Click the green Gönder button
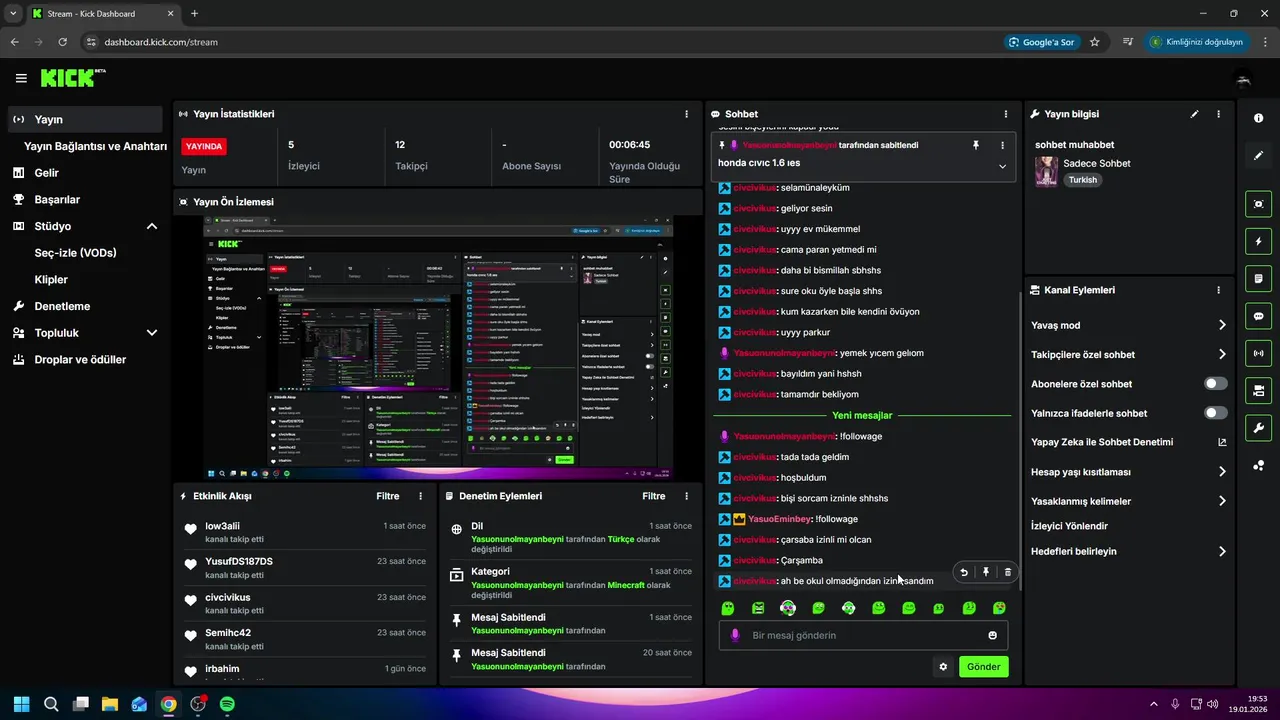Viewport: 1280px width, 720px height. coord(983,667)
